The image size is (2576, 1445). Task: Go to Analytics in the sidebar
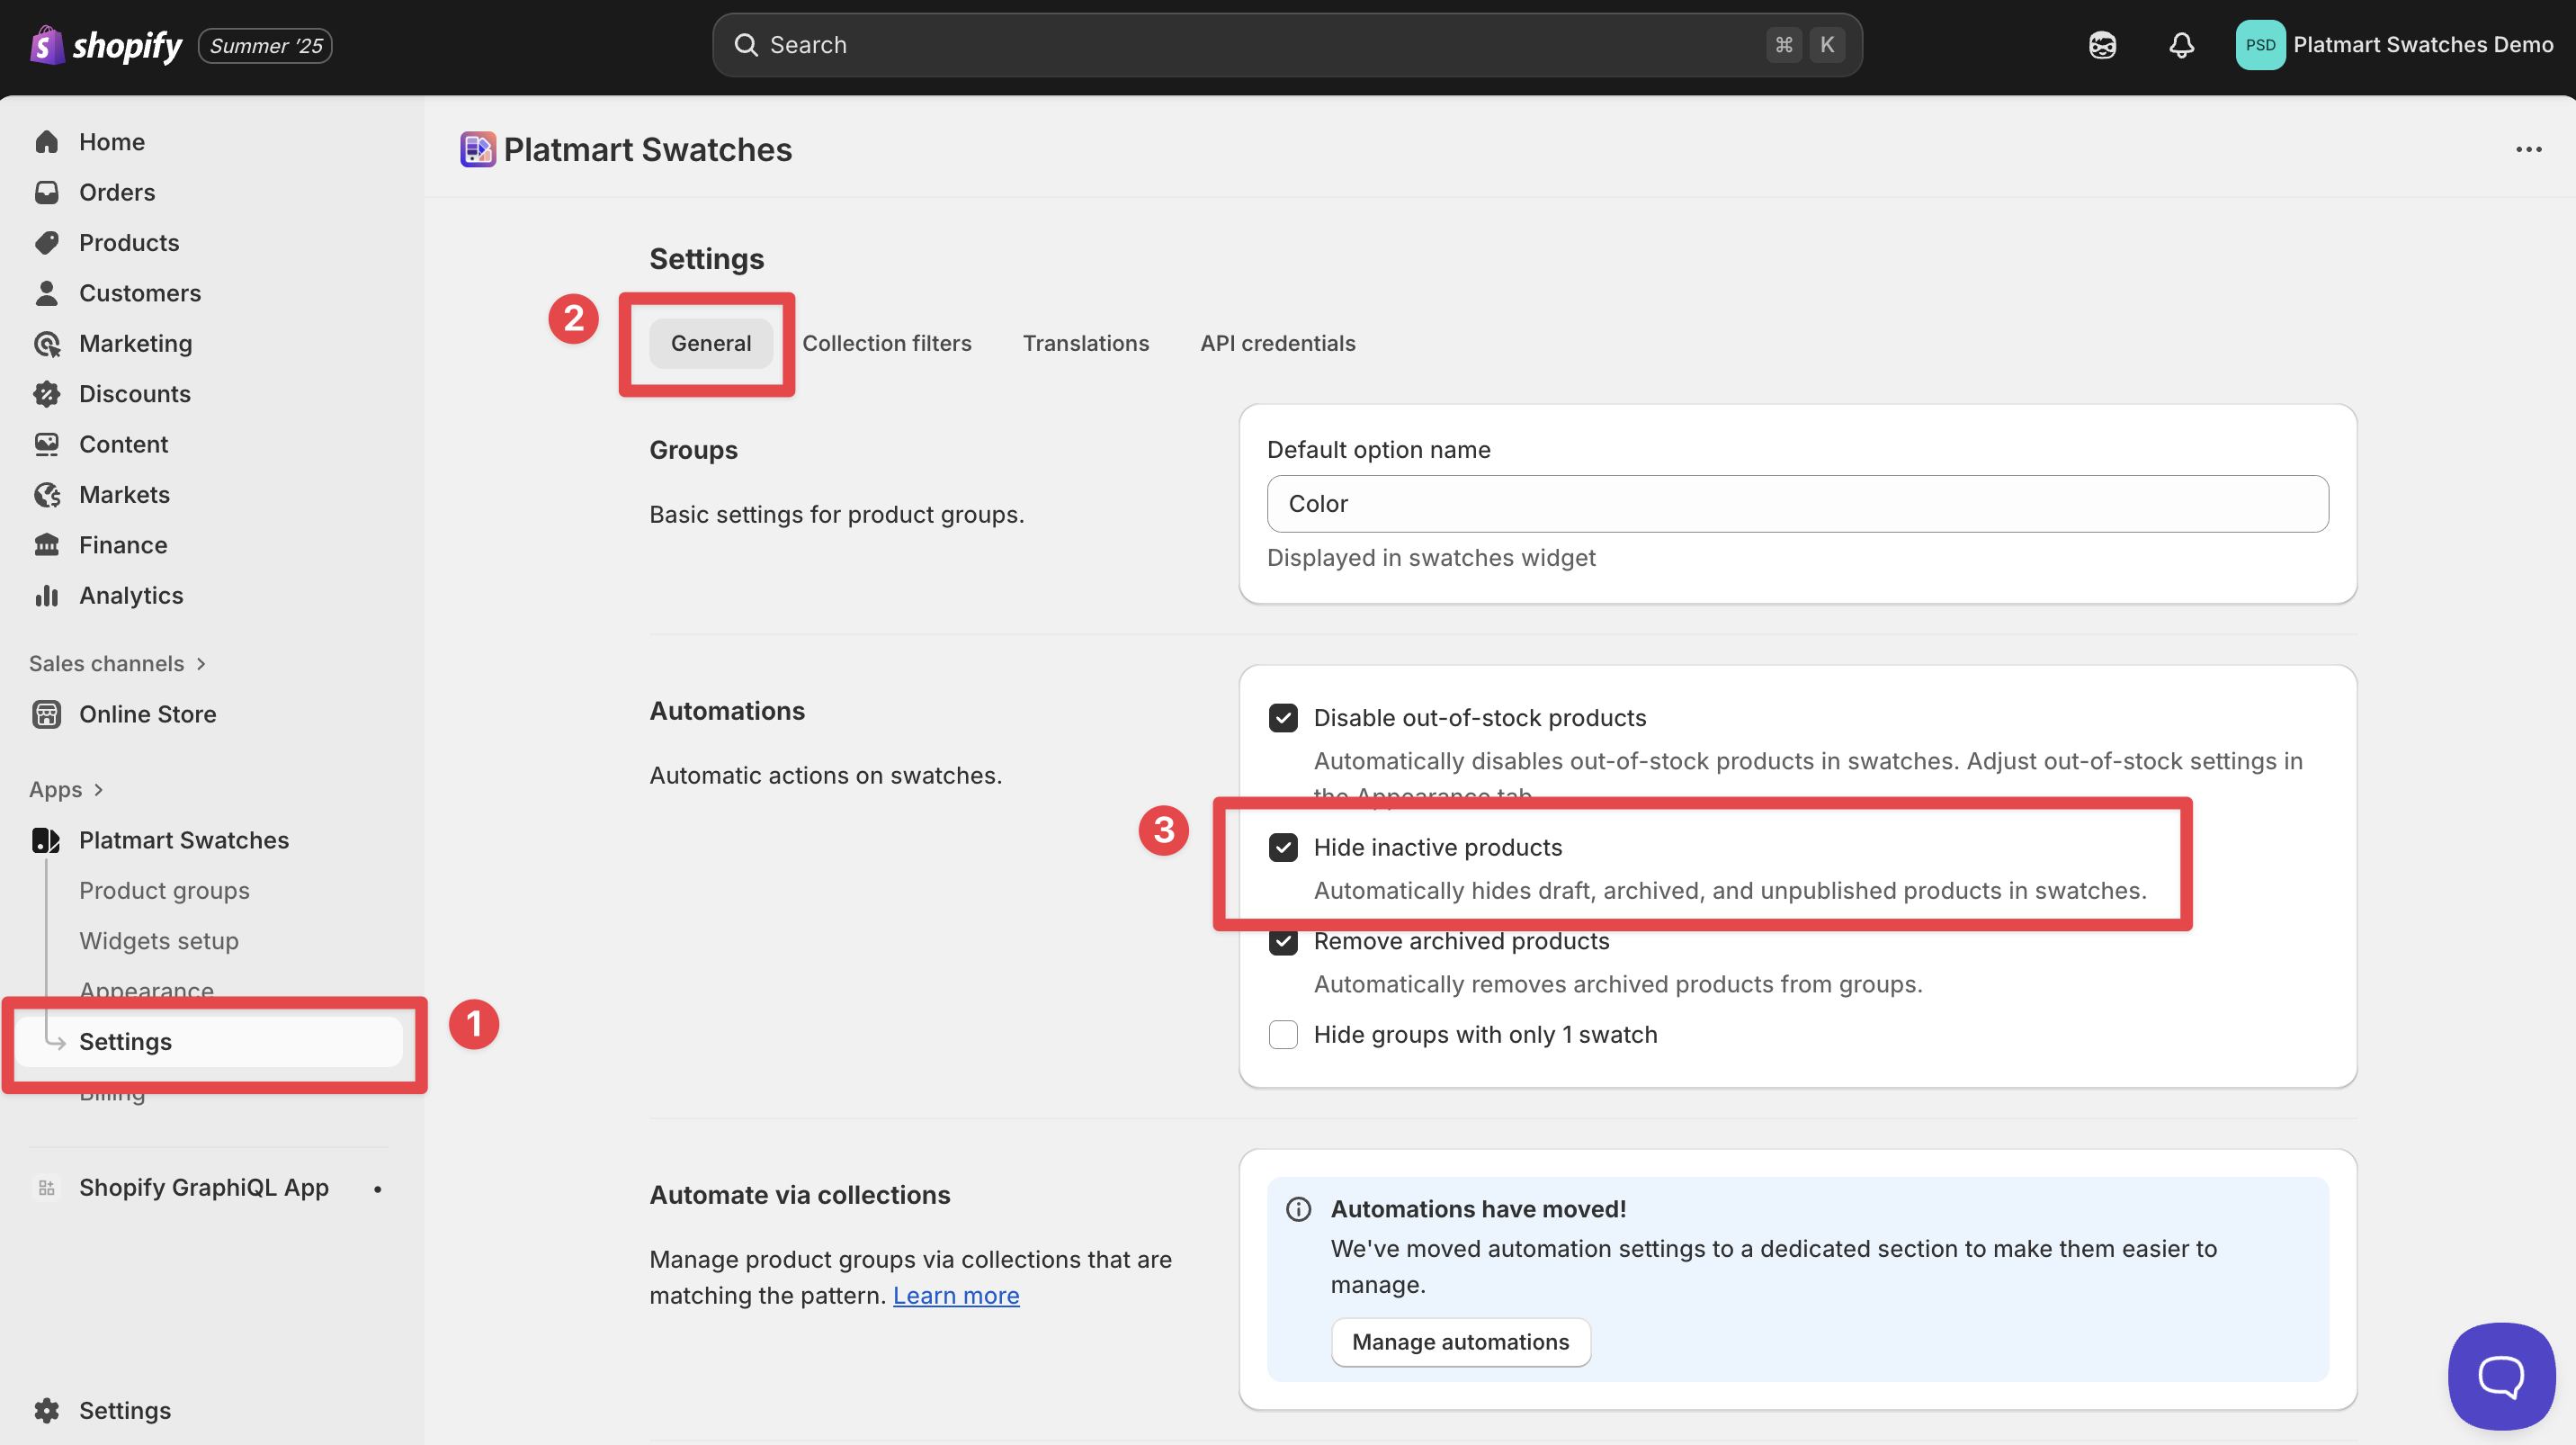pos(131,595)
